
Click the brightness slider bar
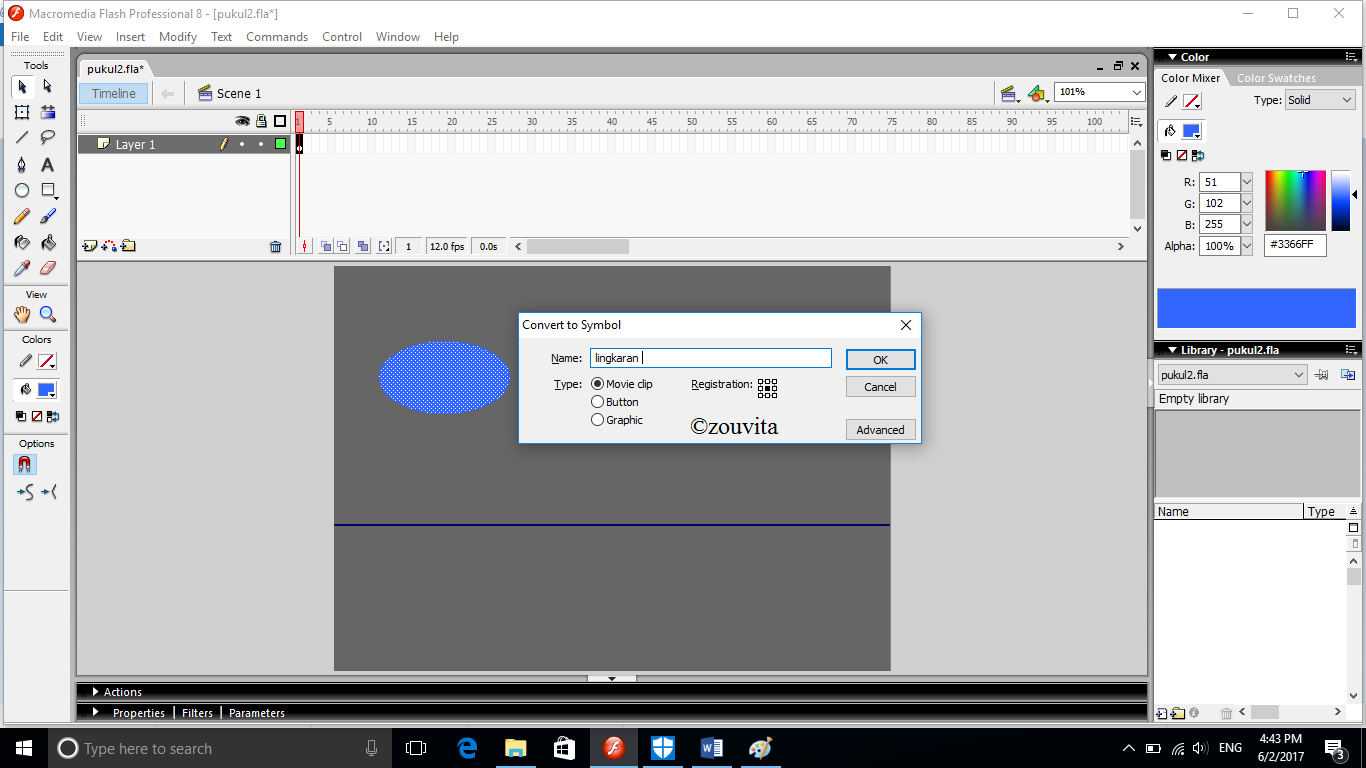[x=1340, y=201]
